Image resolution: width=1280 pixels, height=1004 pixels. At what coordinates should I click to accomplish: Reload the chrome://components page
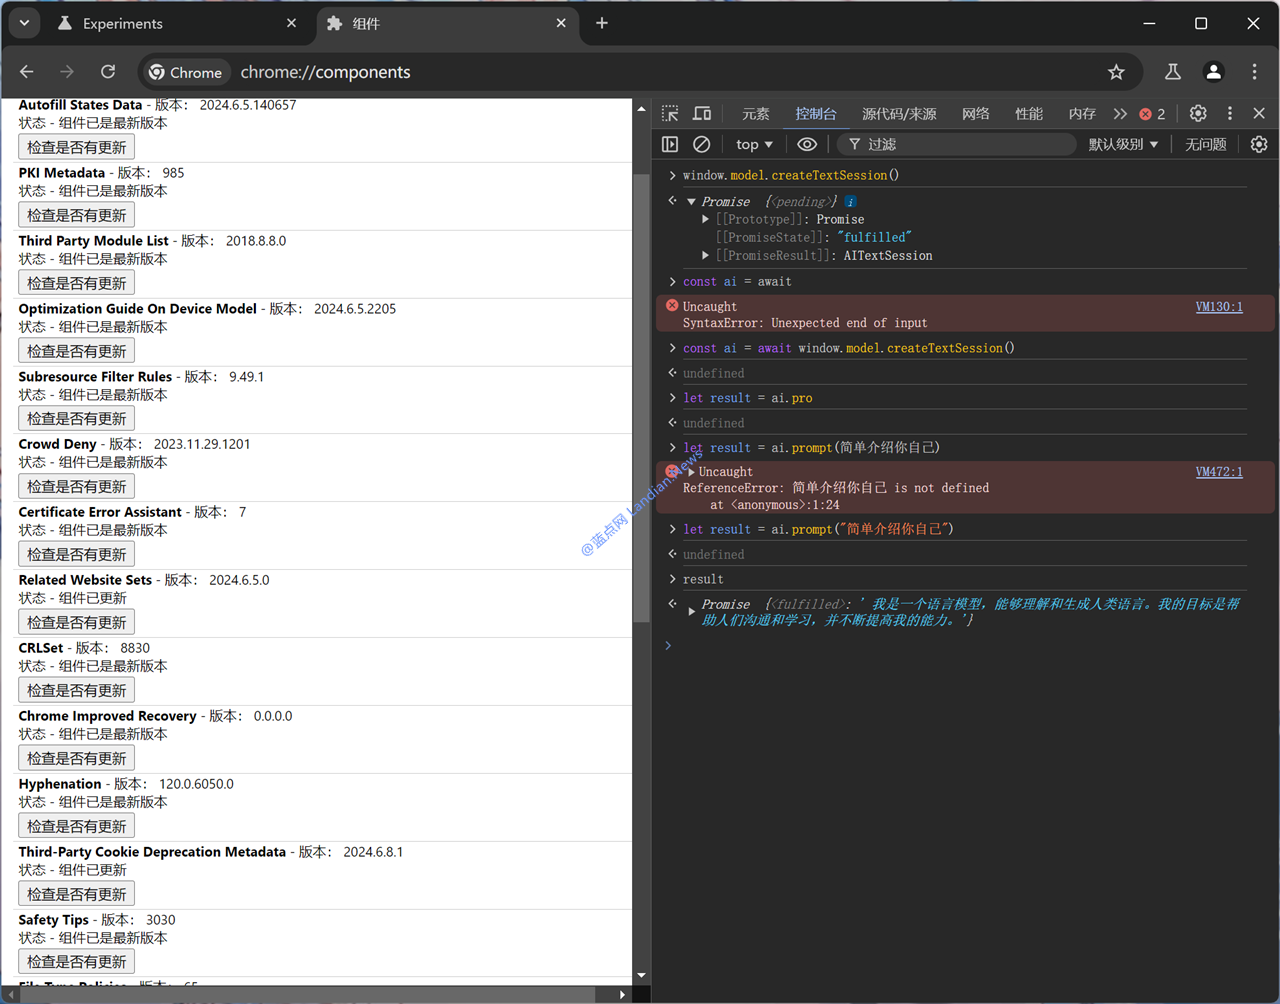(108, 72)
